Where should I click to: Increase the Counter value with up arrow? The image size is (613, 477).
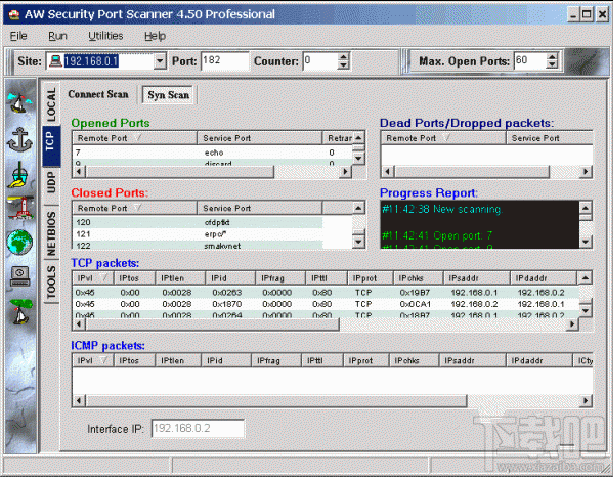pos(344,57)
